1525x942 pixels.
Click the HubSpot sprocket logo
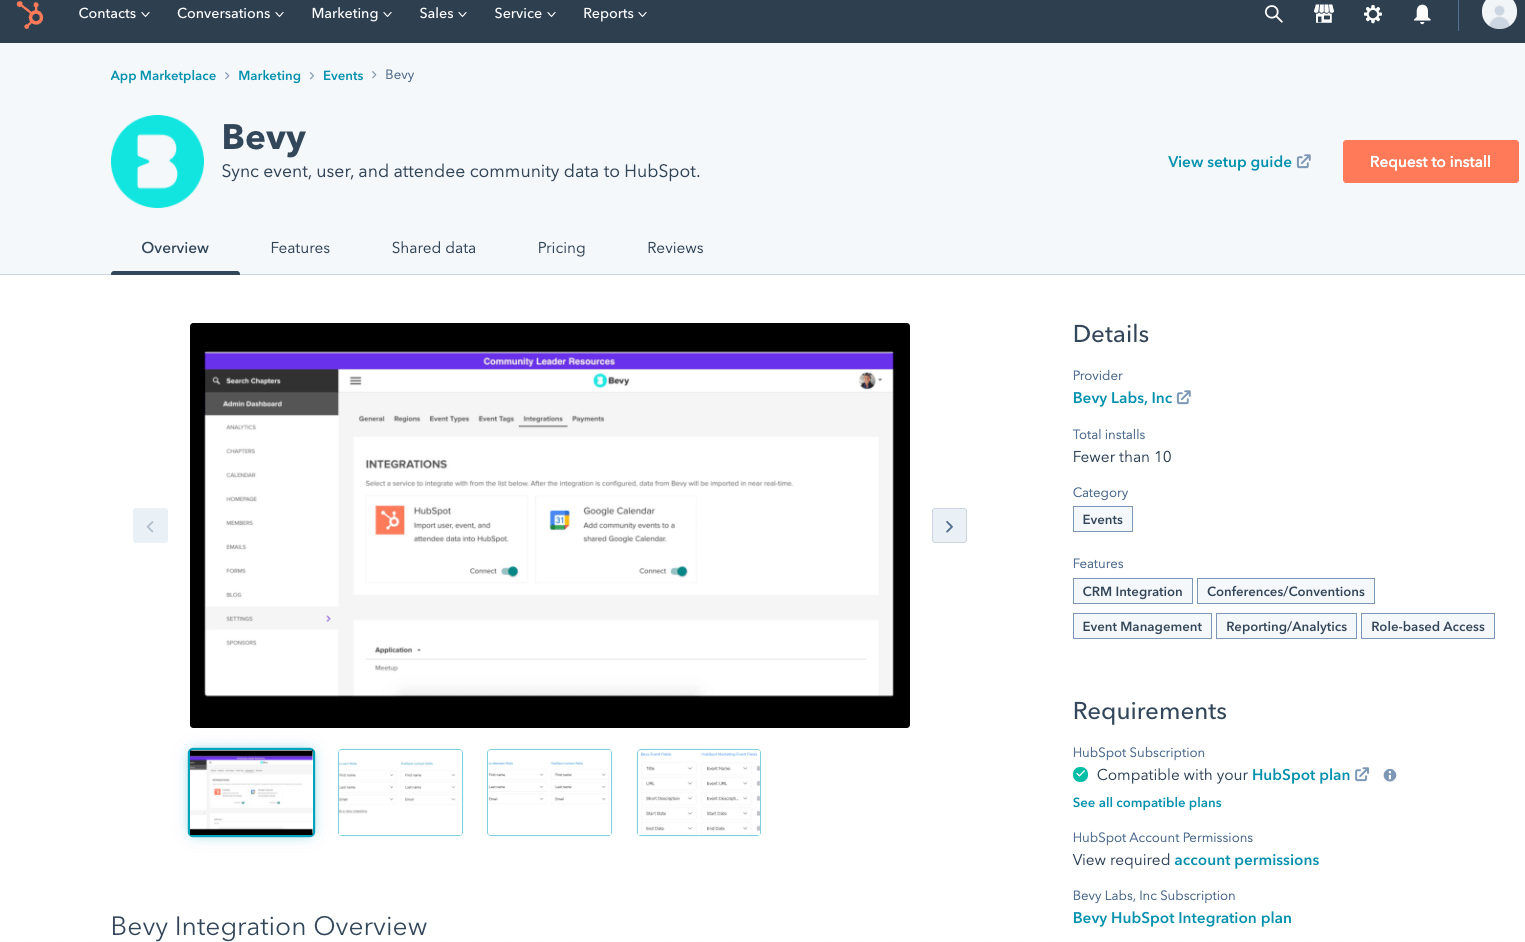point(30,14)
